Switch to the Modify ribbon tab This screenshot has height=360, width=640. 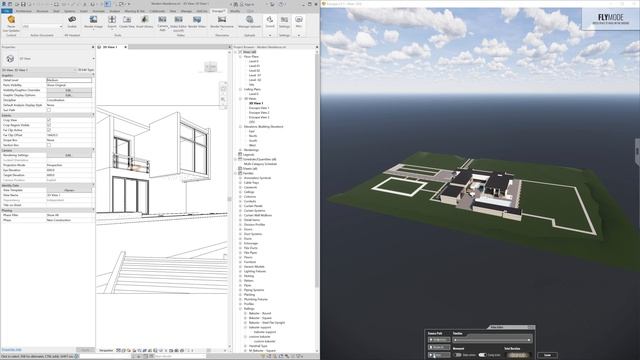coord(235,11)
